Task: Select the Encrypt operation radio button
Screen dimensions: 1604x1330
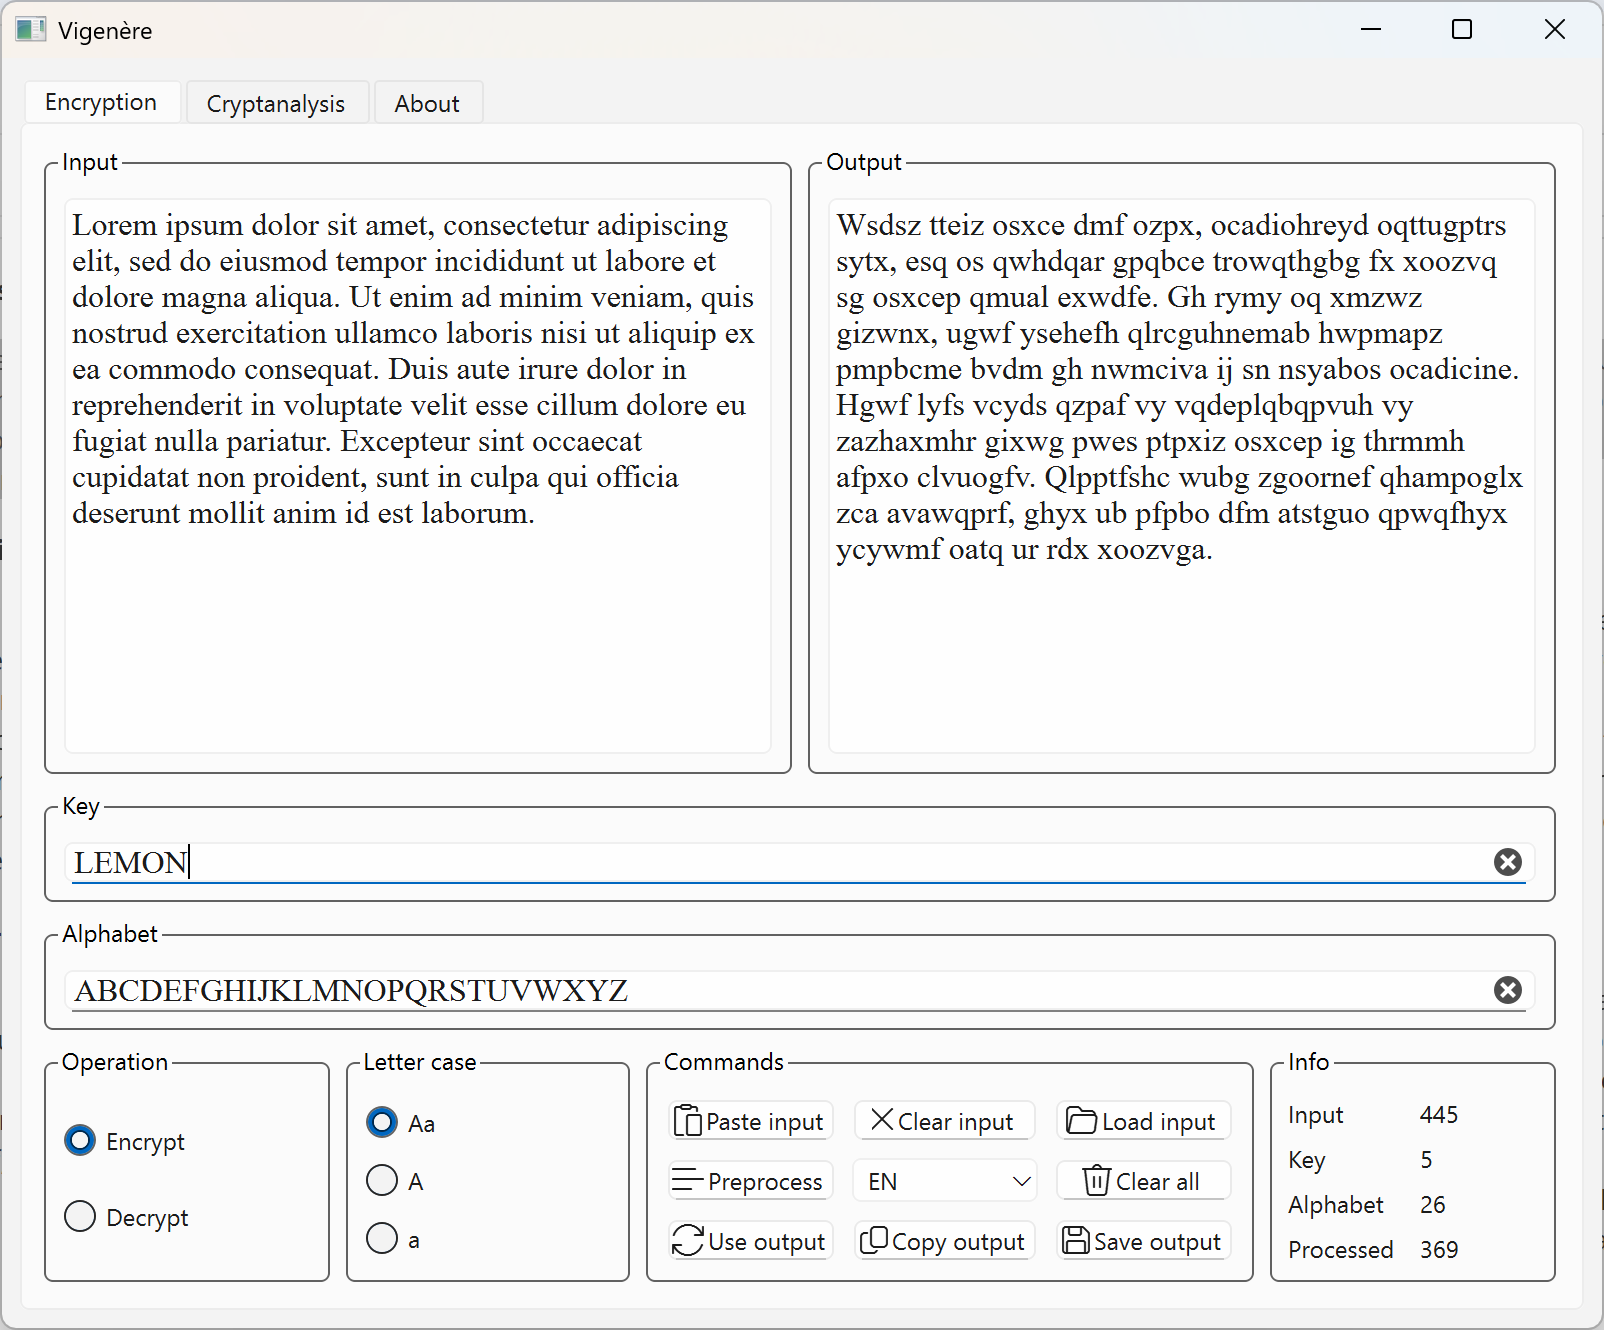Action: pyautogui.click(x=80, y=1141)
